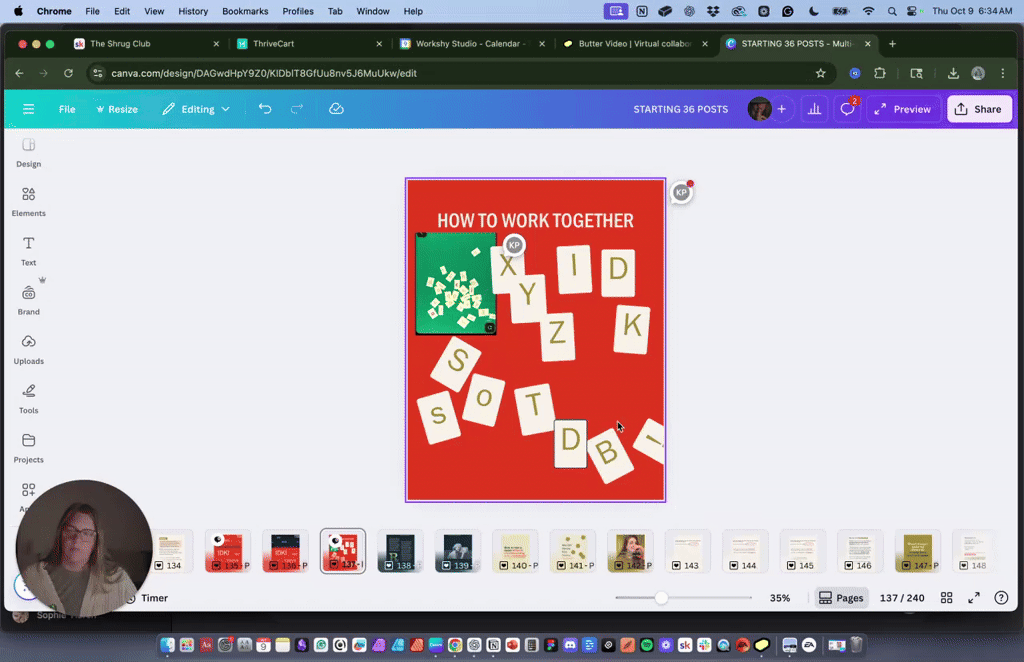
Task: Open the Profiles menu in menu bar
Action: [x=298, y=11]
